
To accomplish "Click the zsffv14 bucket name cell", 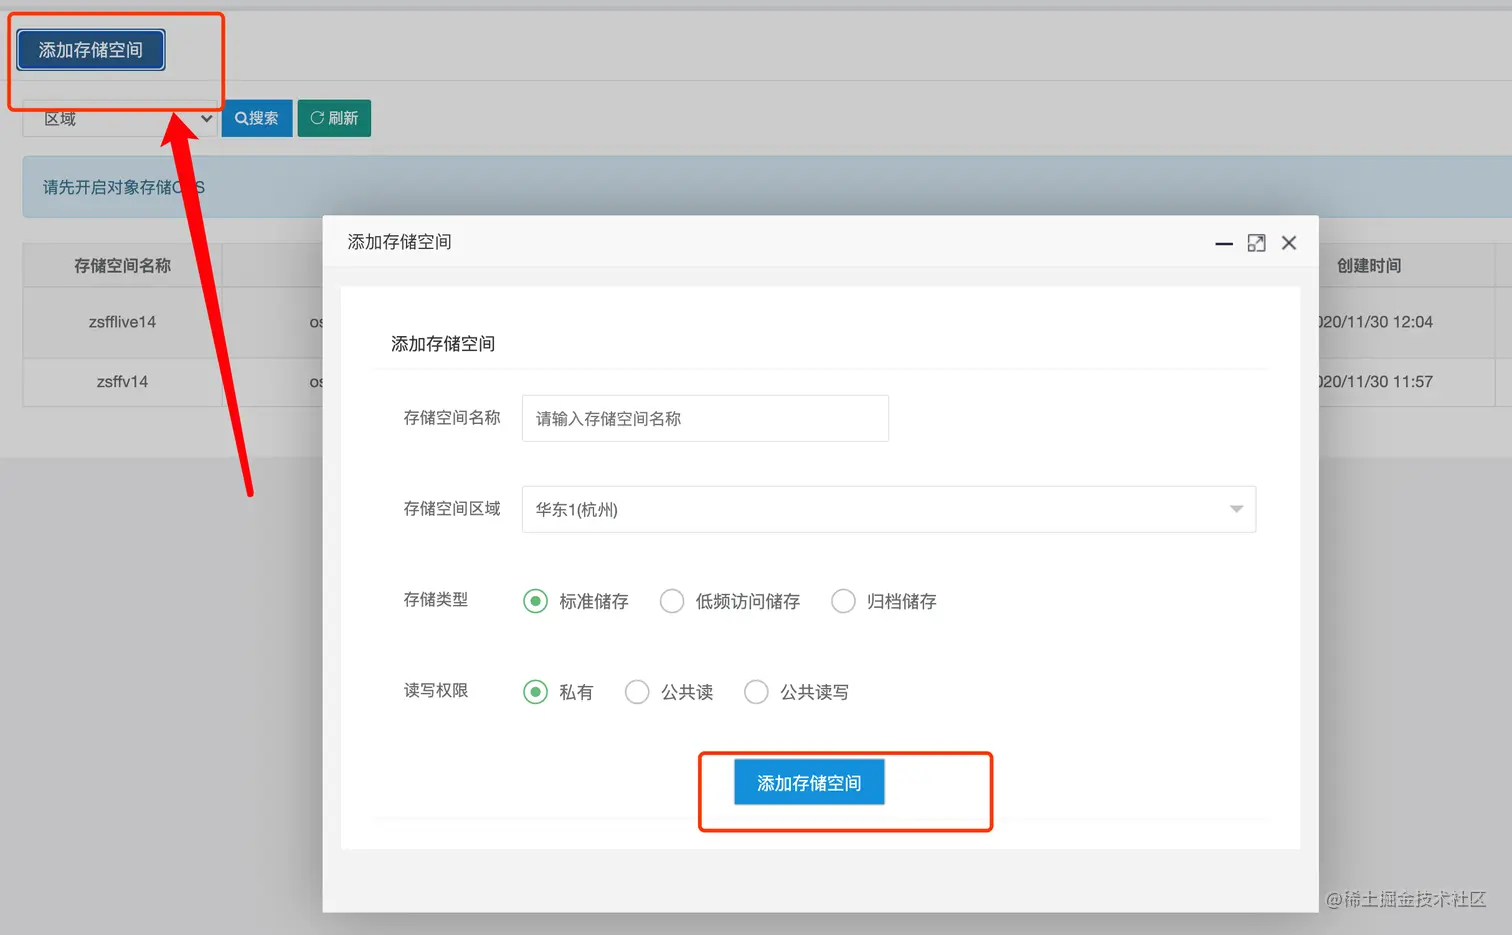I will [122, 382].
